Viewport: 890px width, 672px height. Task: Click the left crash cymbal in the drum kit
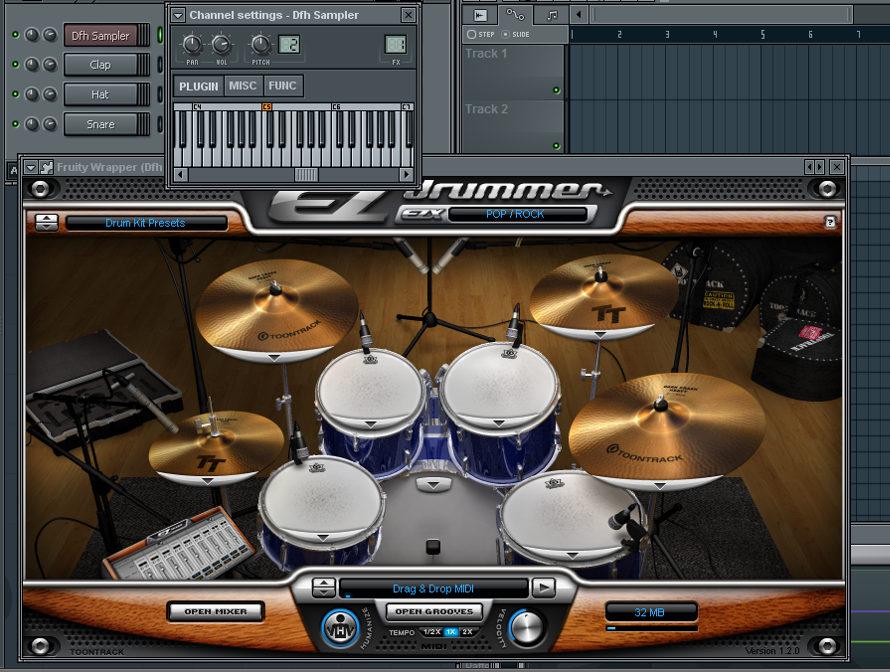tap(276, 309)
